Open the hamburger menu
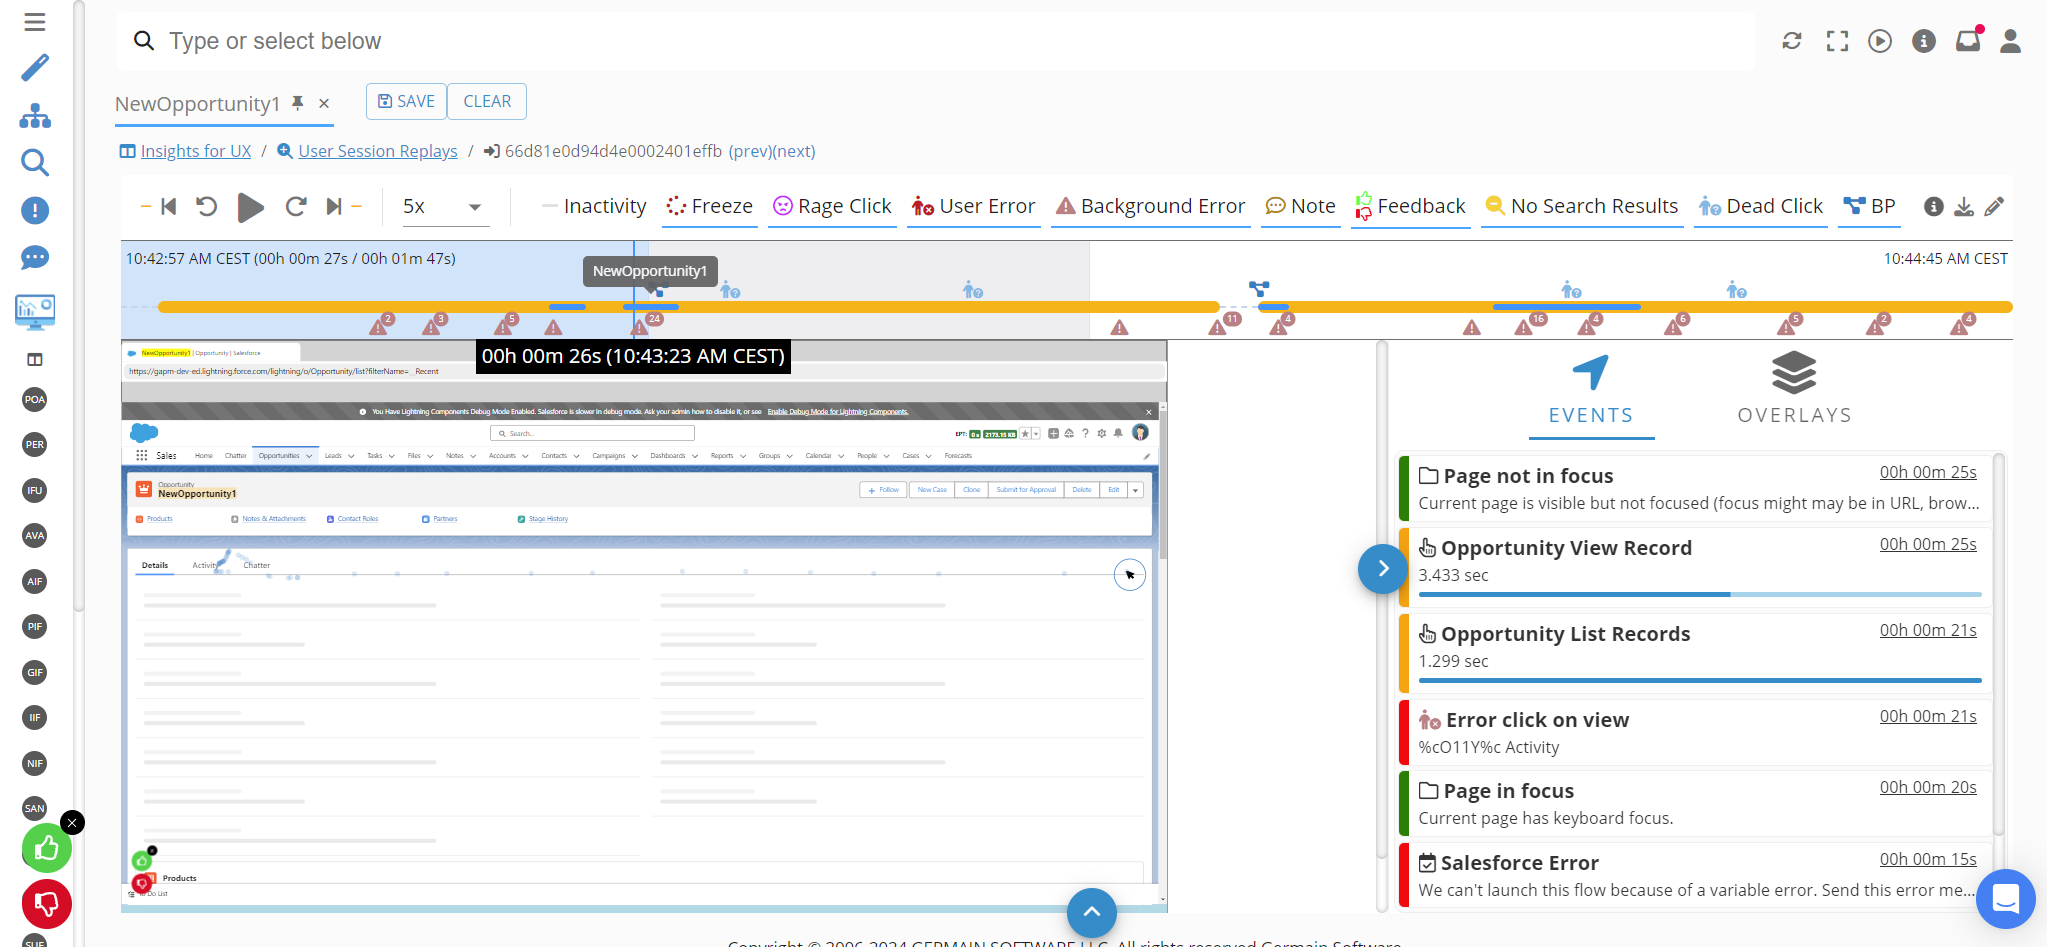The width and height of the screenshot is (2047, 947). [35, 22]
